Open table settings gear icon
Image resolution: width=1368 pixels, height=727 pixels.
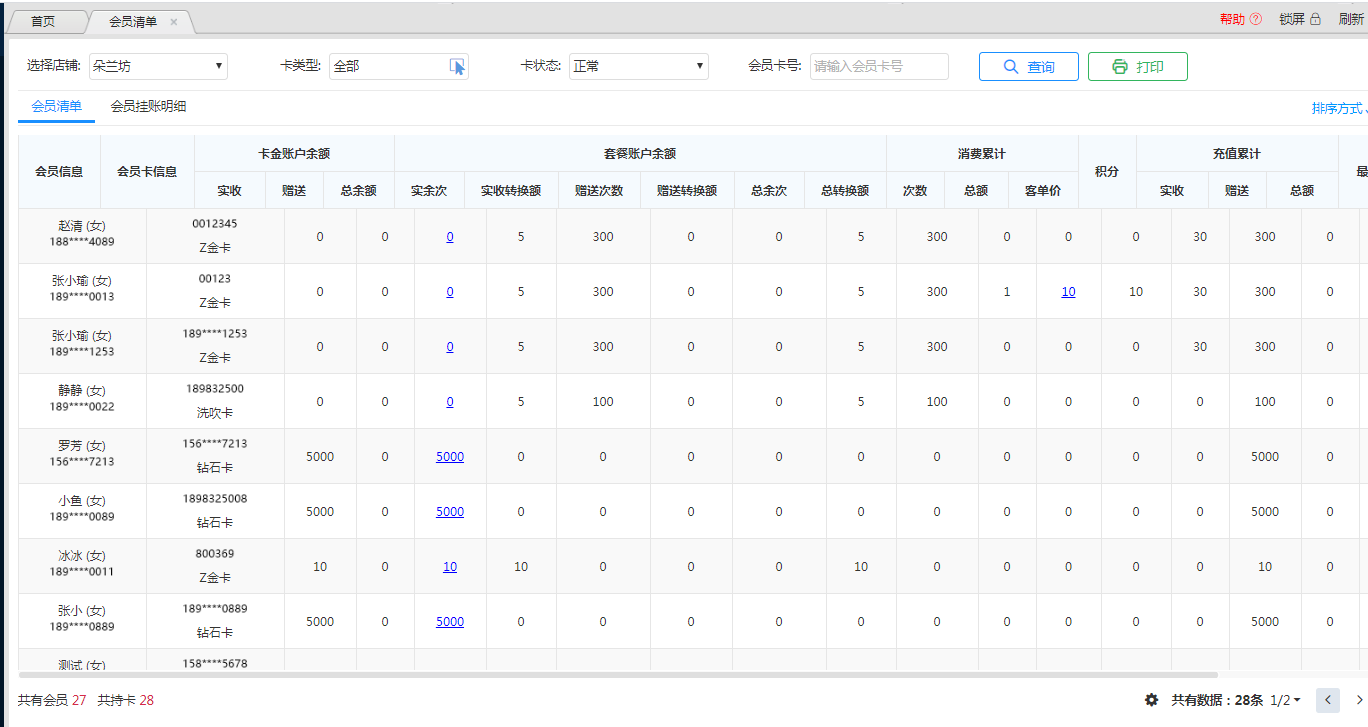1151,700
